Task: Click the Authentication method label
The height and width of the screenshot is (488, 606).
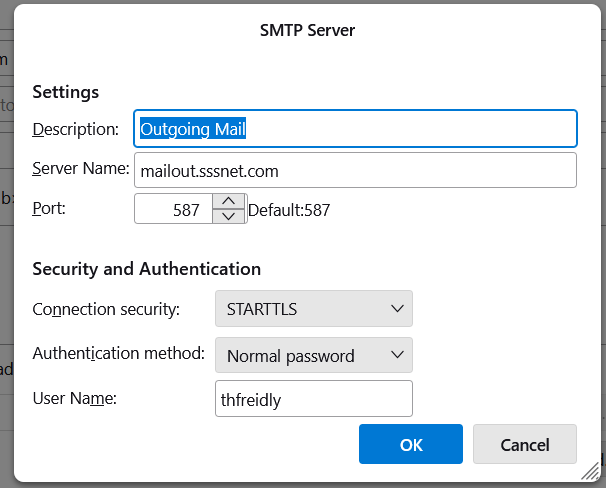Action: (x=118, y=354)
